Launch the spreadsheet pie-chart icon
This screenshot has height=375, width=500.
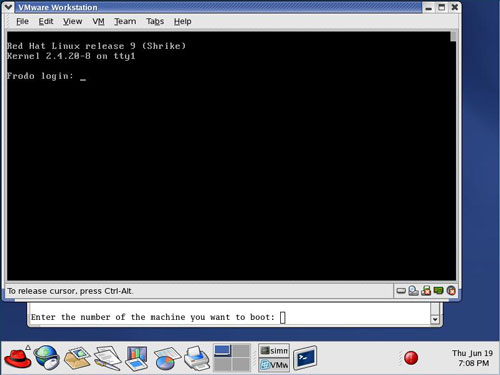[167, 358]
